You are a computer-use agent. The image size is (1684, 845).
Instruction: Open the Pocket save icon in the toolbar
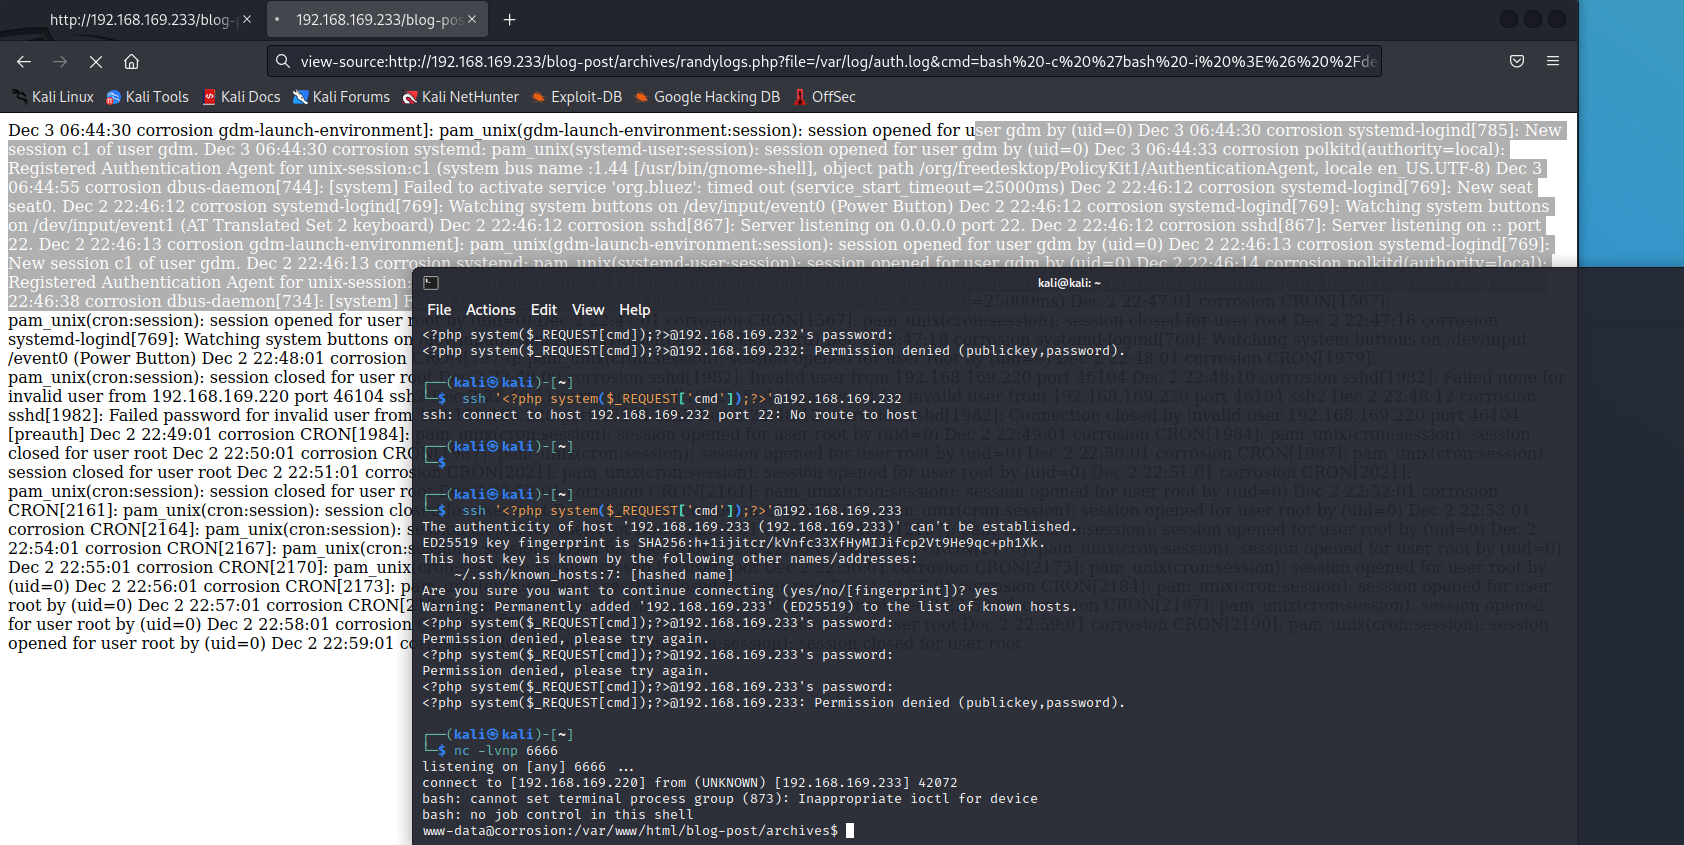click(1517, 61)
